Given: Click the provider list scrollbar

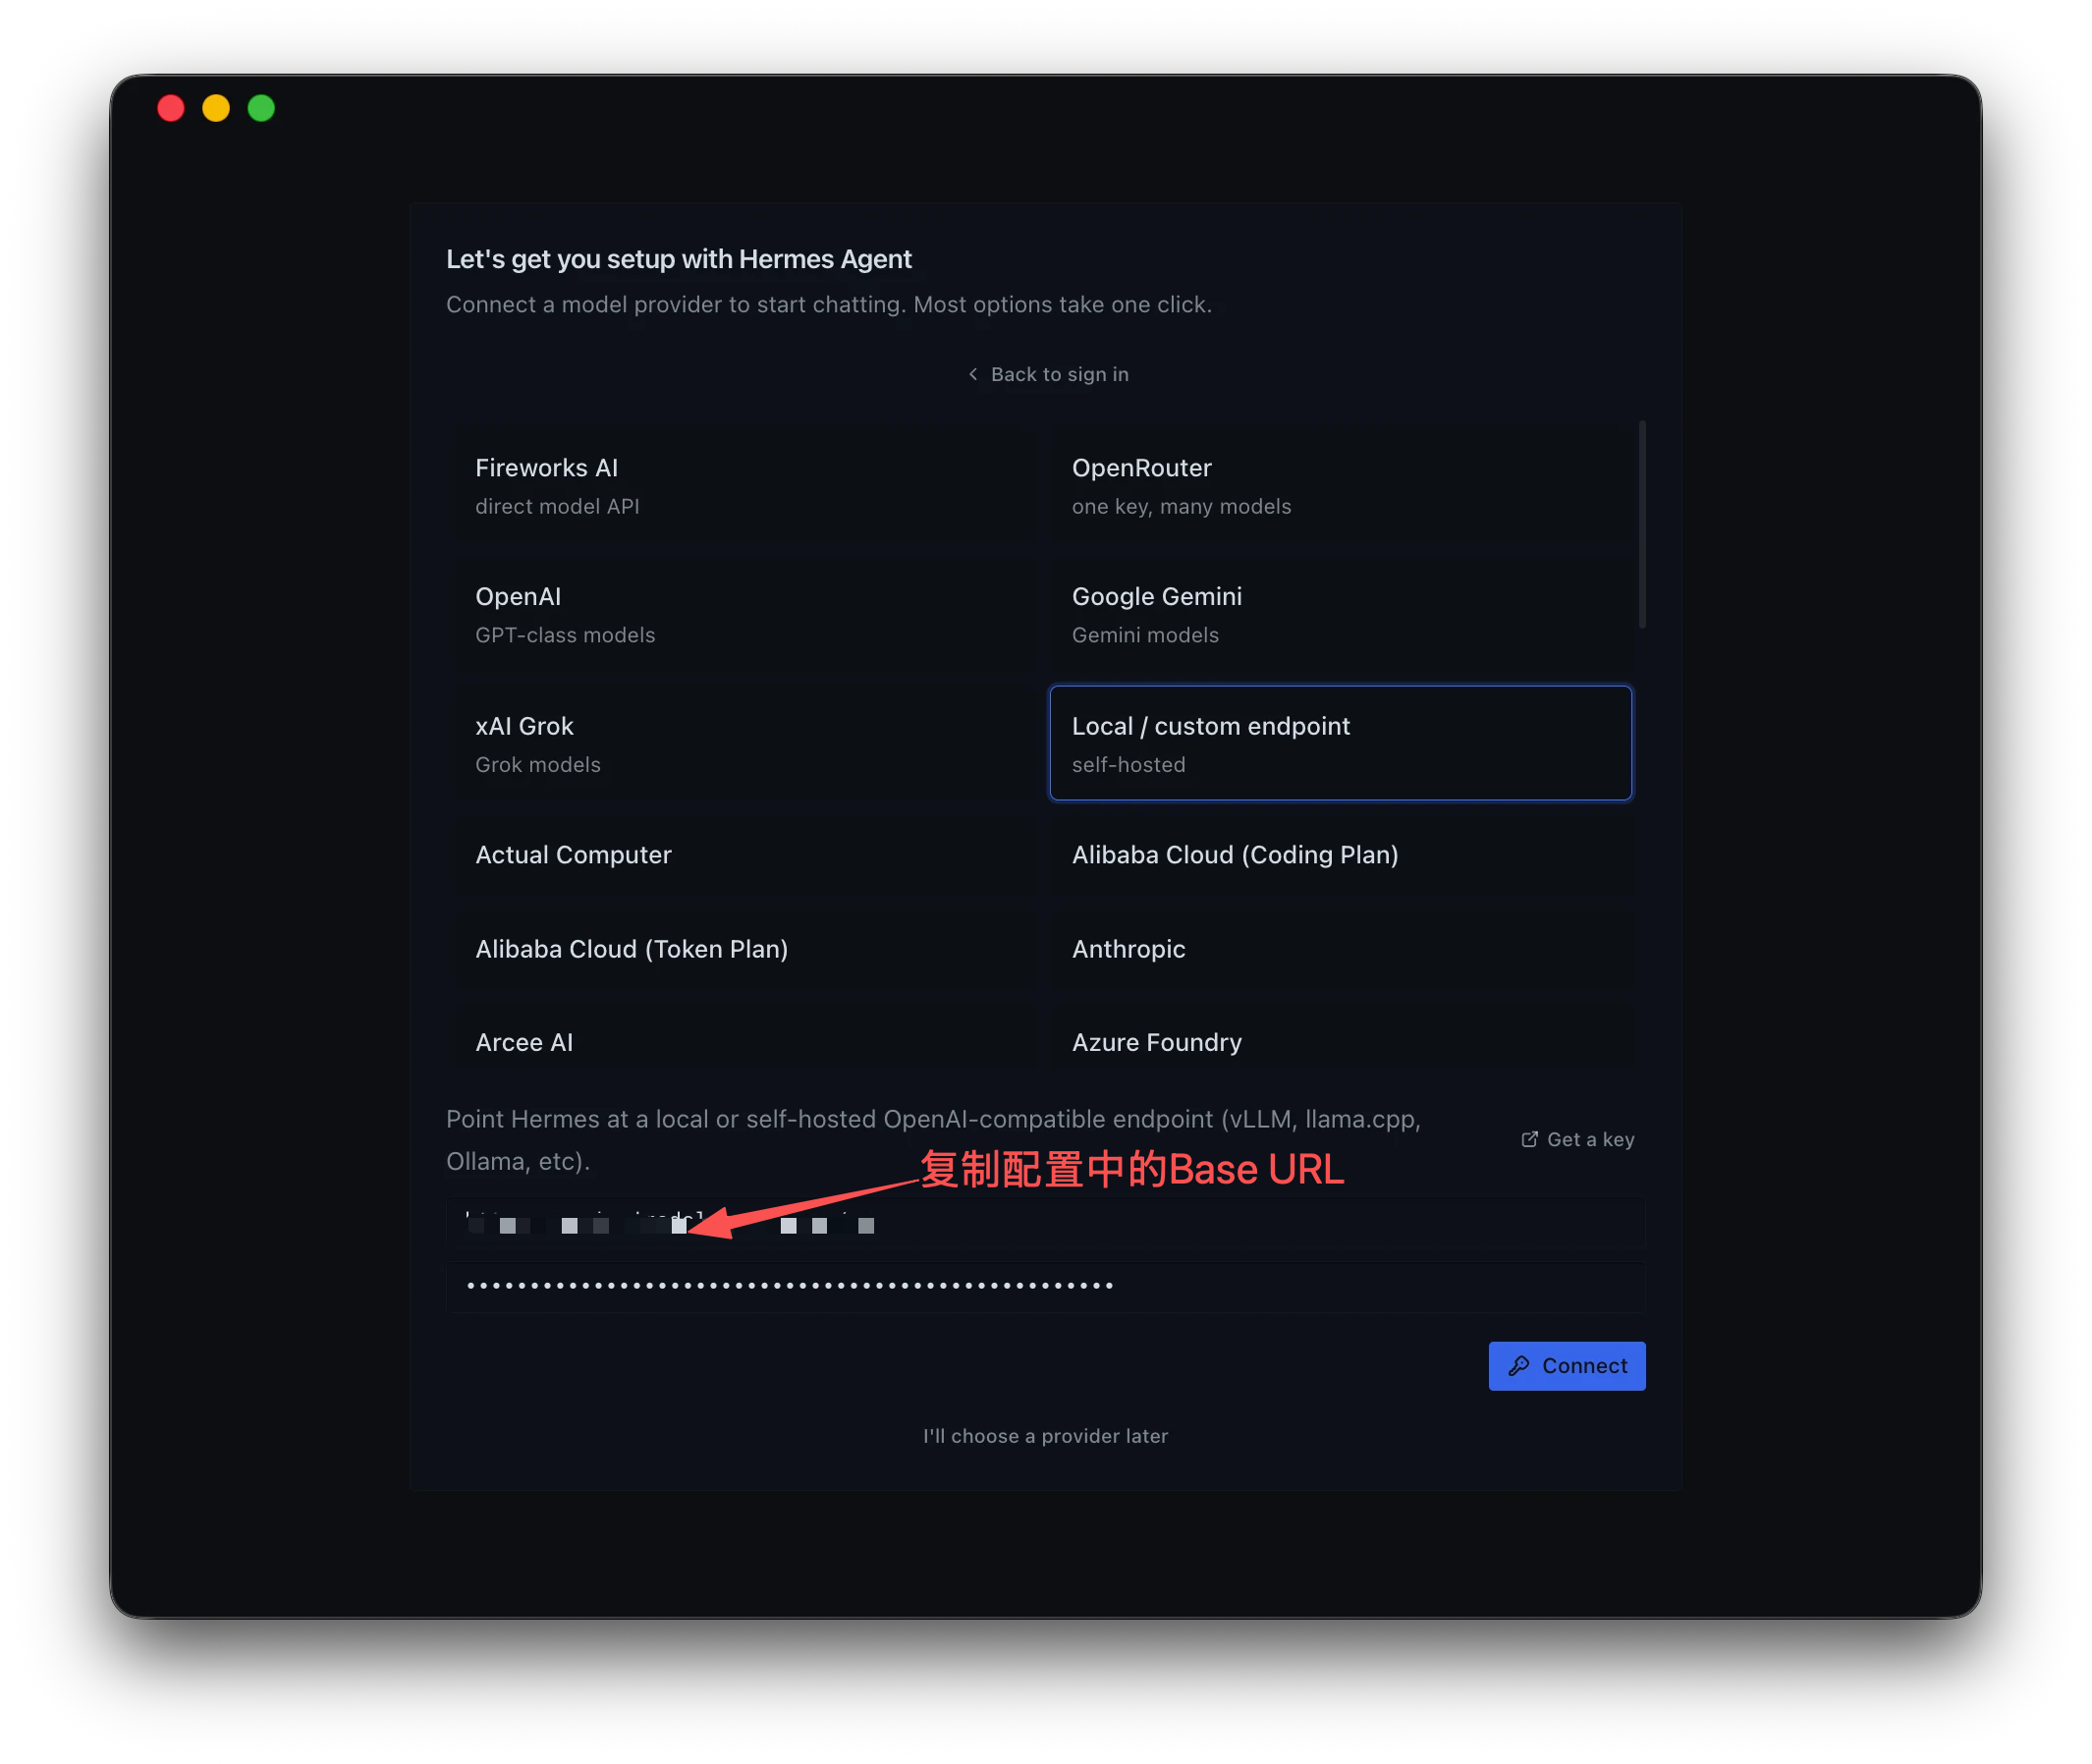Looking at the screenshot, I should tap(1642, 525).
